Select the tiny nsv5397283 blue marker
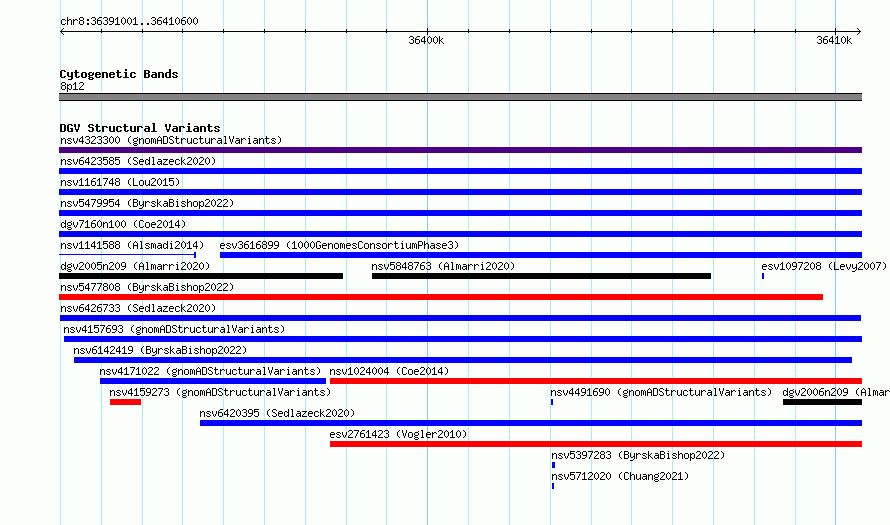Image resolution: width=890 pixels, height=525 pixels. point(553,465)
